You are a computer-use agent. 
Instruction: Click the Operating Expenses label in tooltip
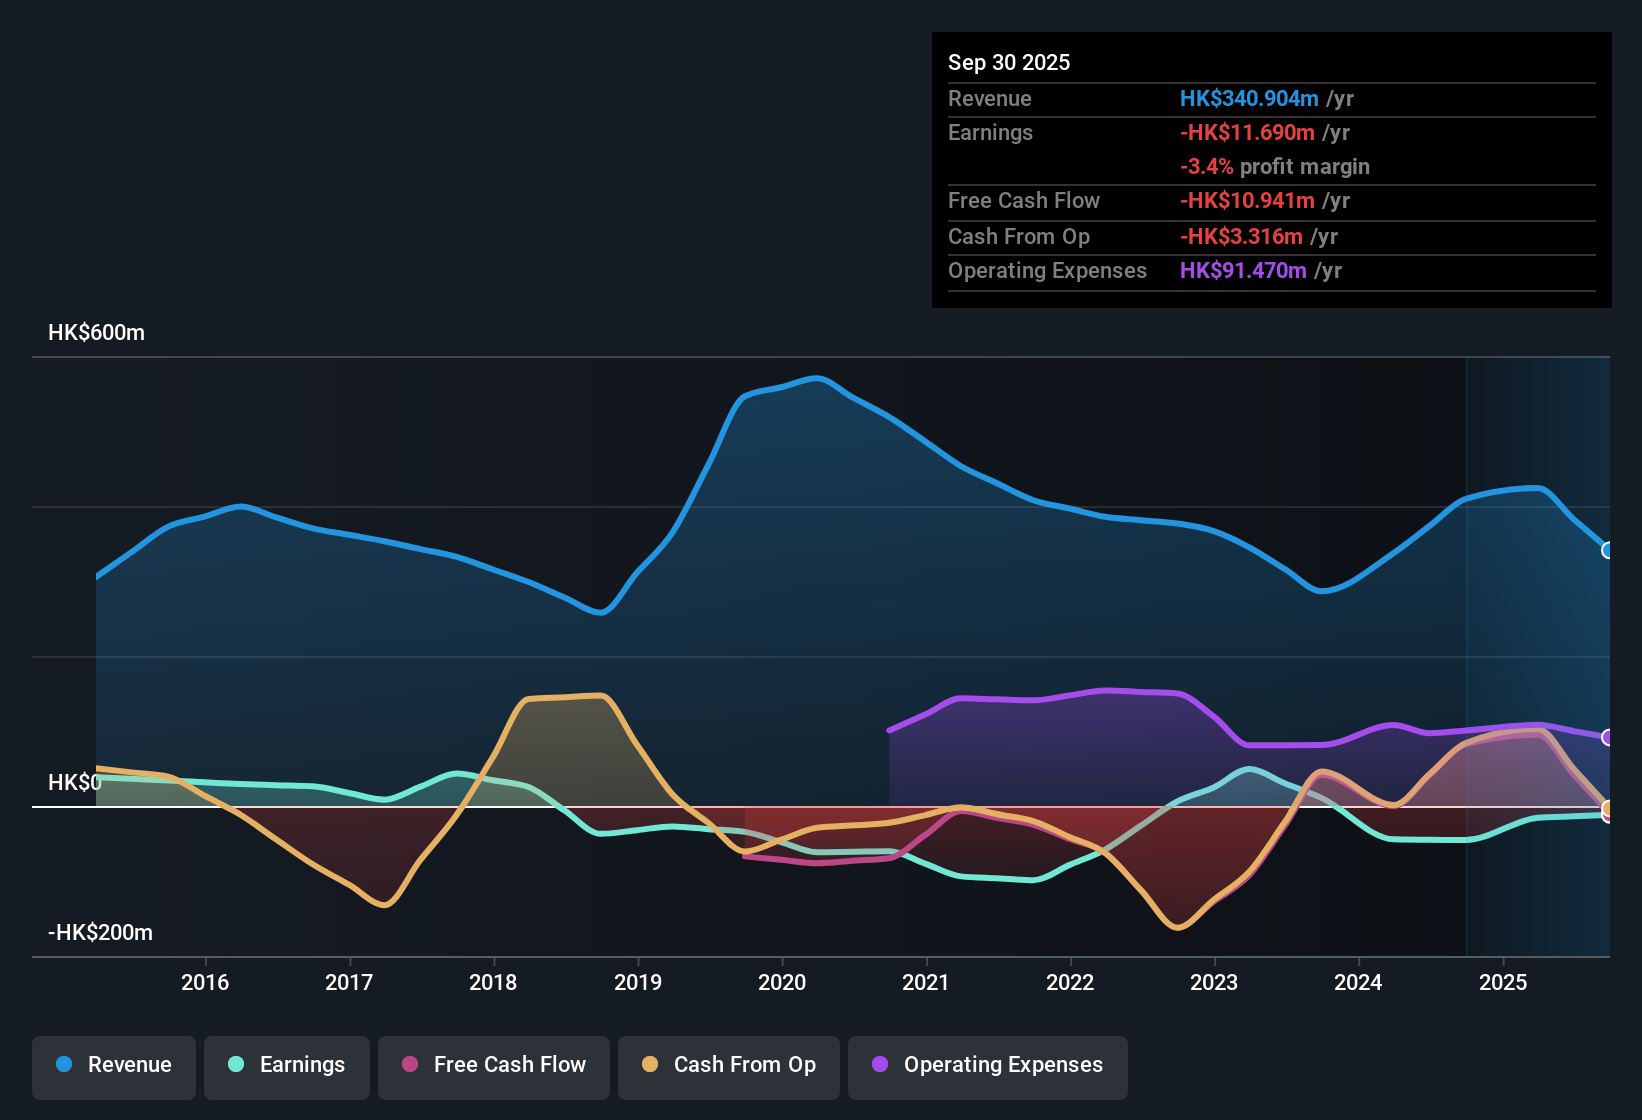coord(1047,270)
